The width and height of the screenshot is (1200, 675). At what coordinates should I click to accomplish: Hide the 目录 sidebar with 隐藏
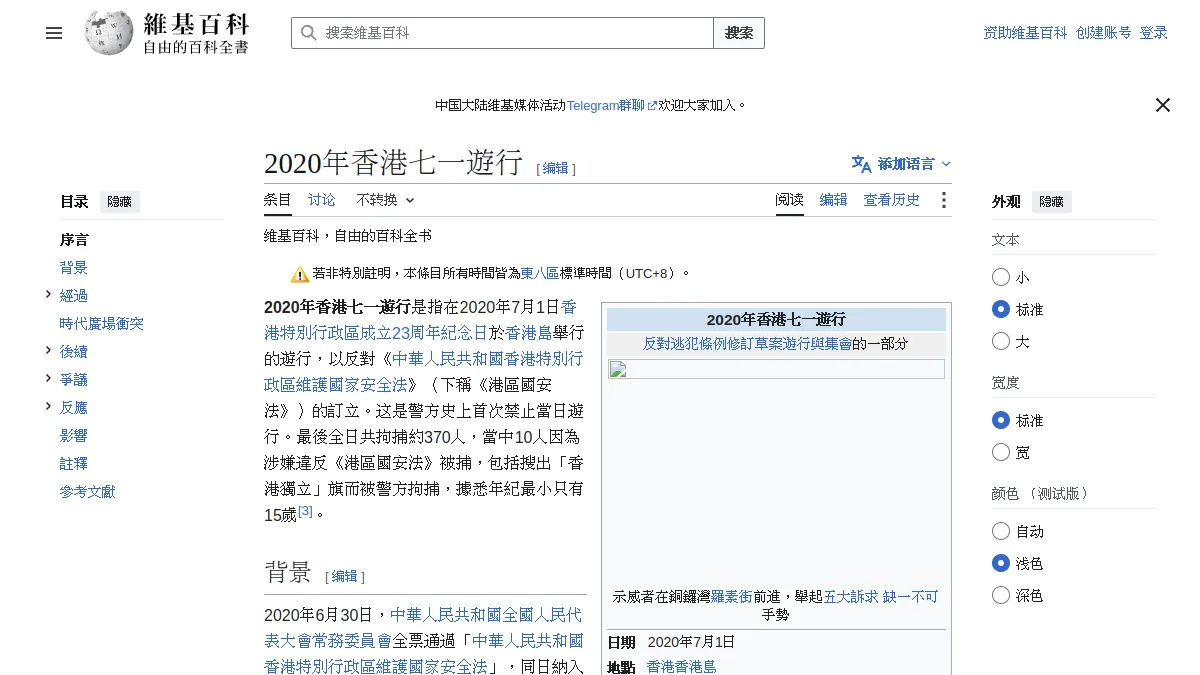(x=120, y=202)
